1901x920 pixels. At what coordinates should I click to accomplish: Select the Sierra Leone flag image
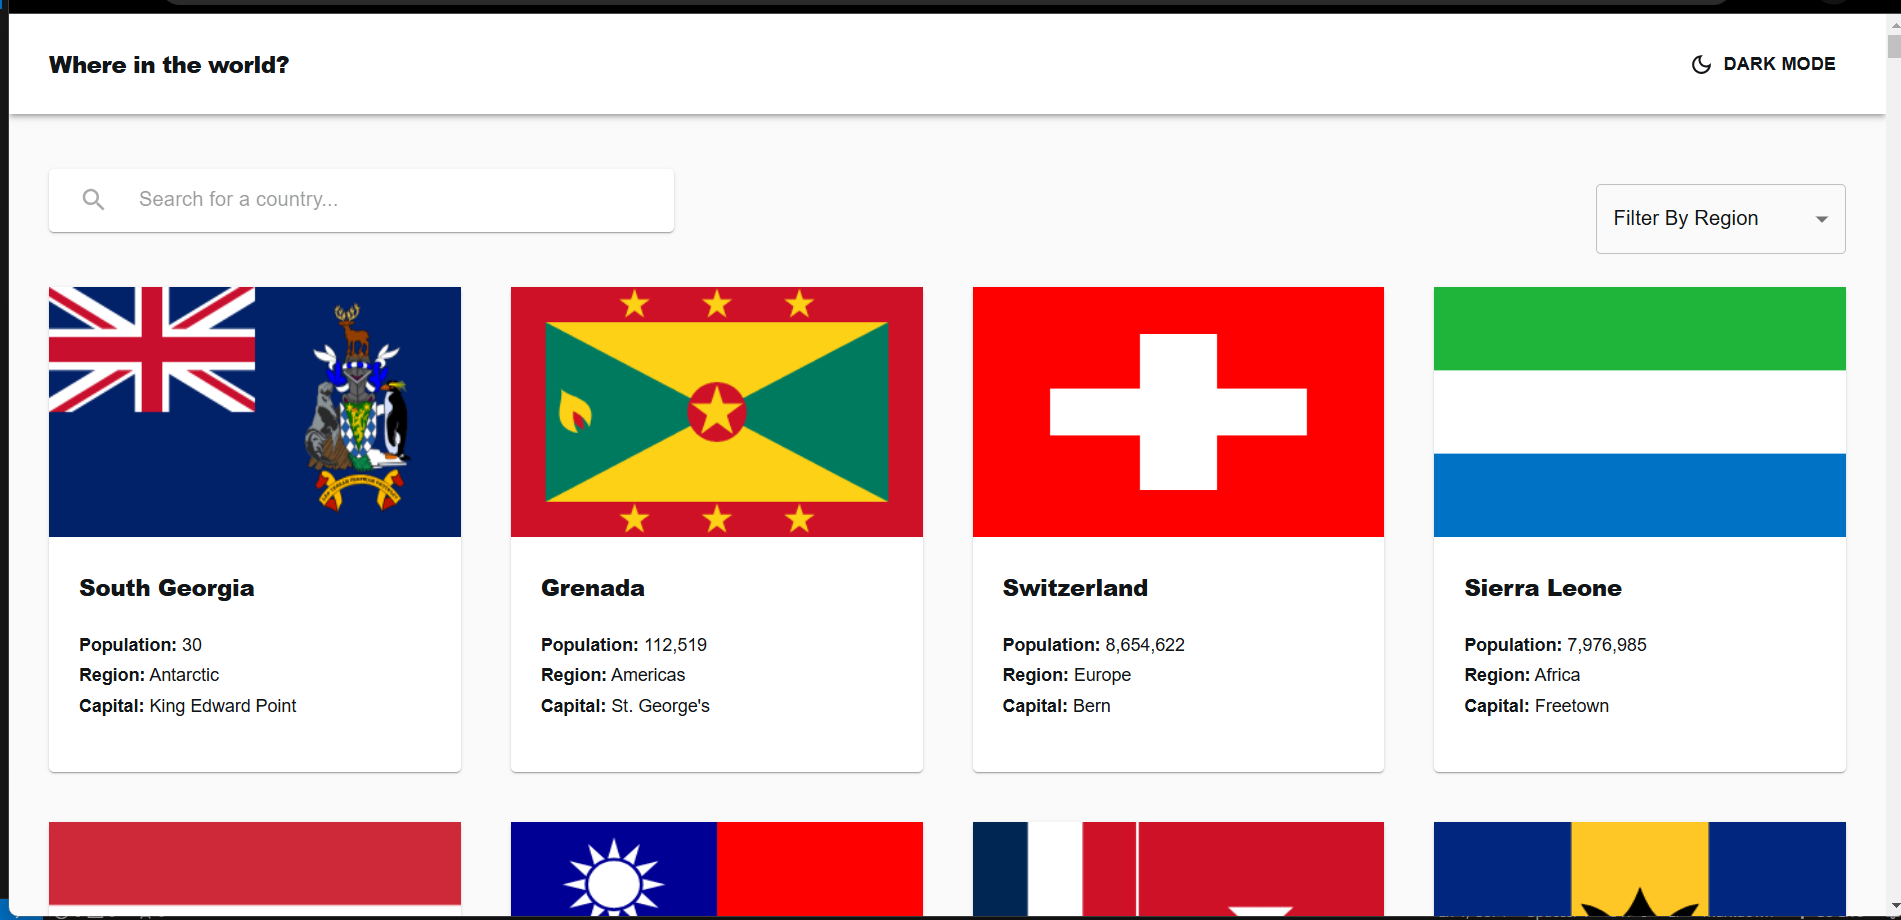[1639, 412]
